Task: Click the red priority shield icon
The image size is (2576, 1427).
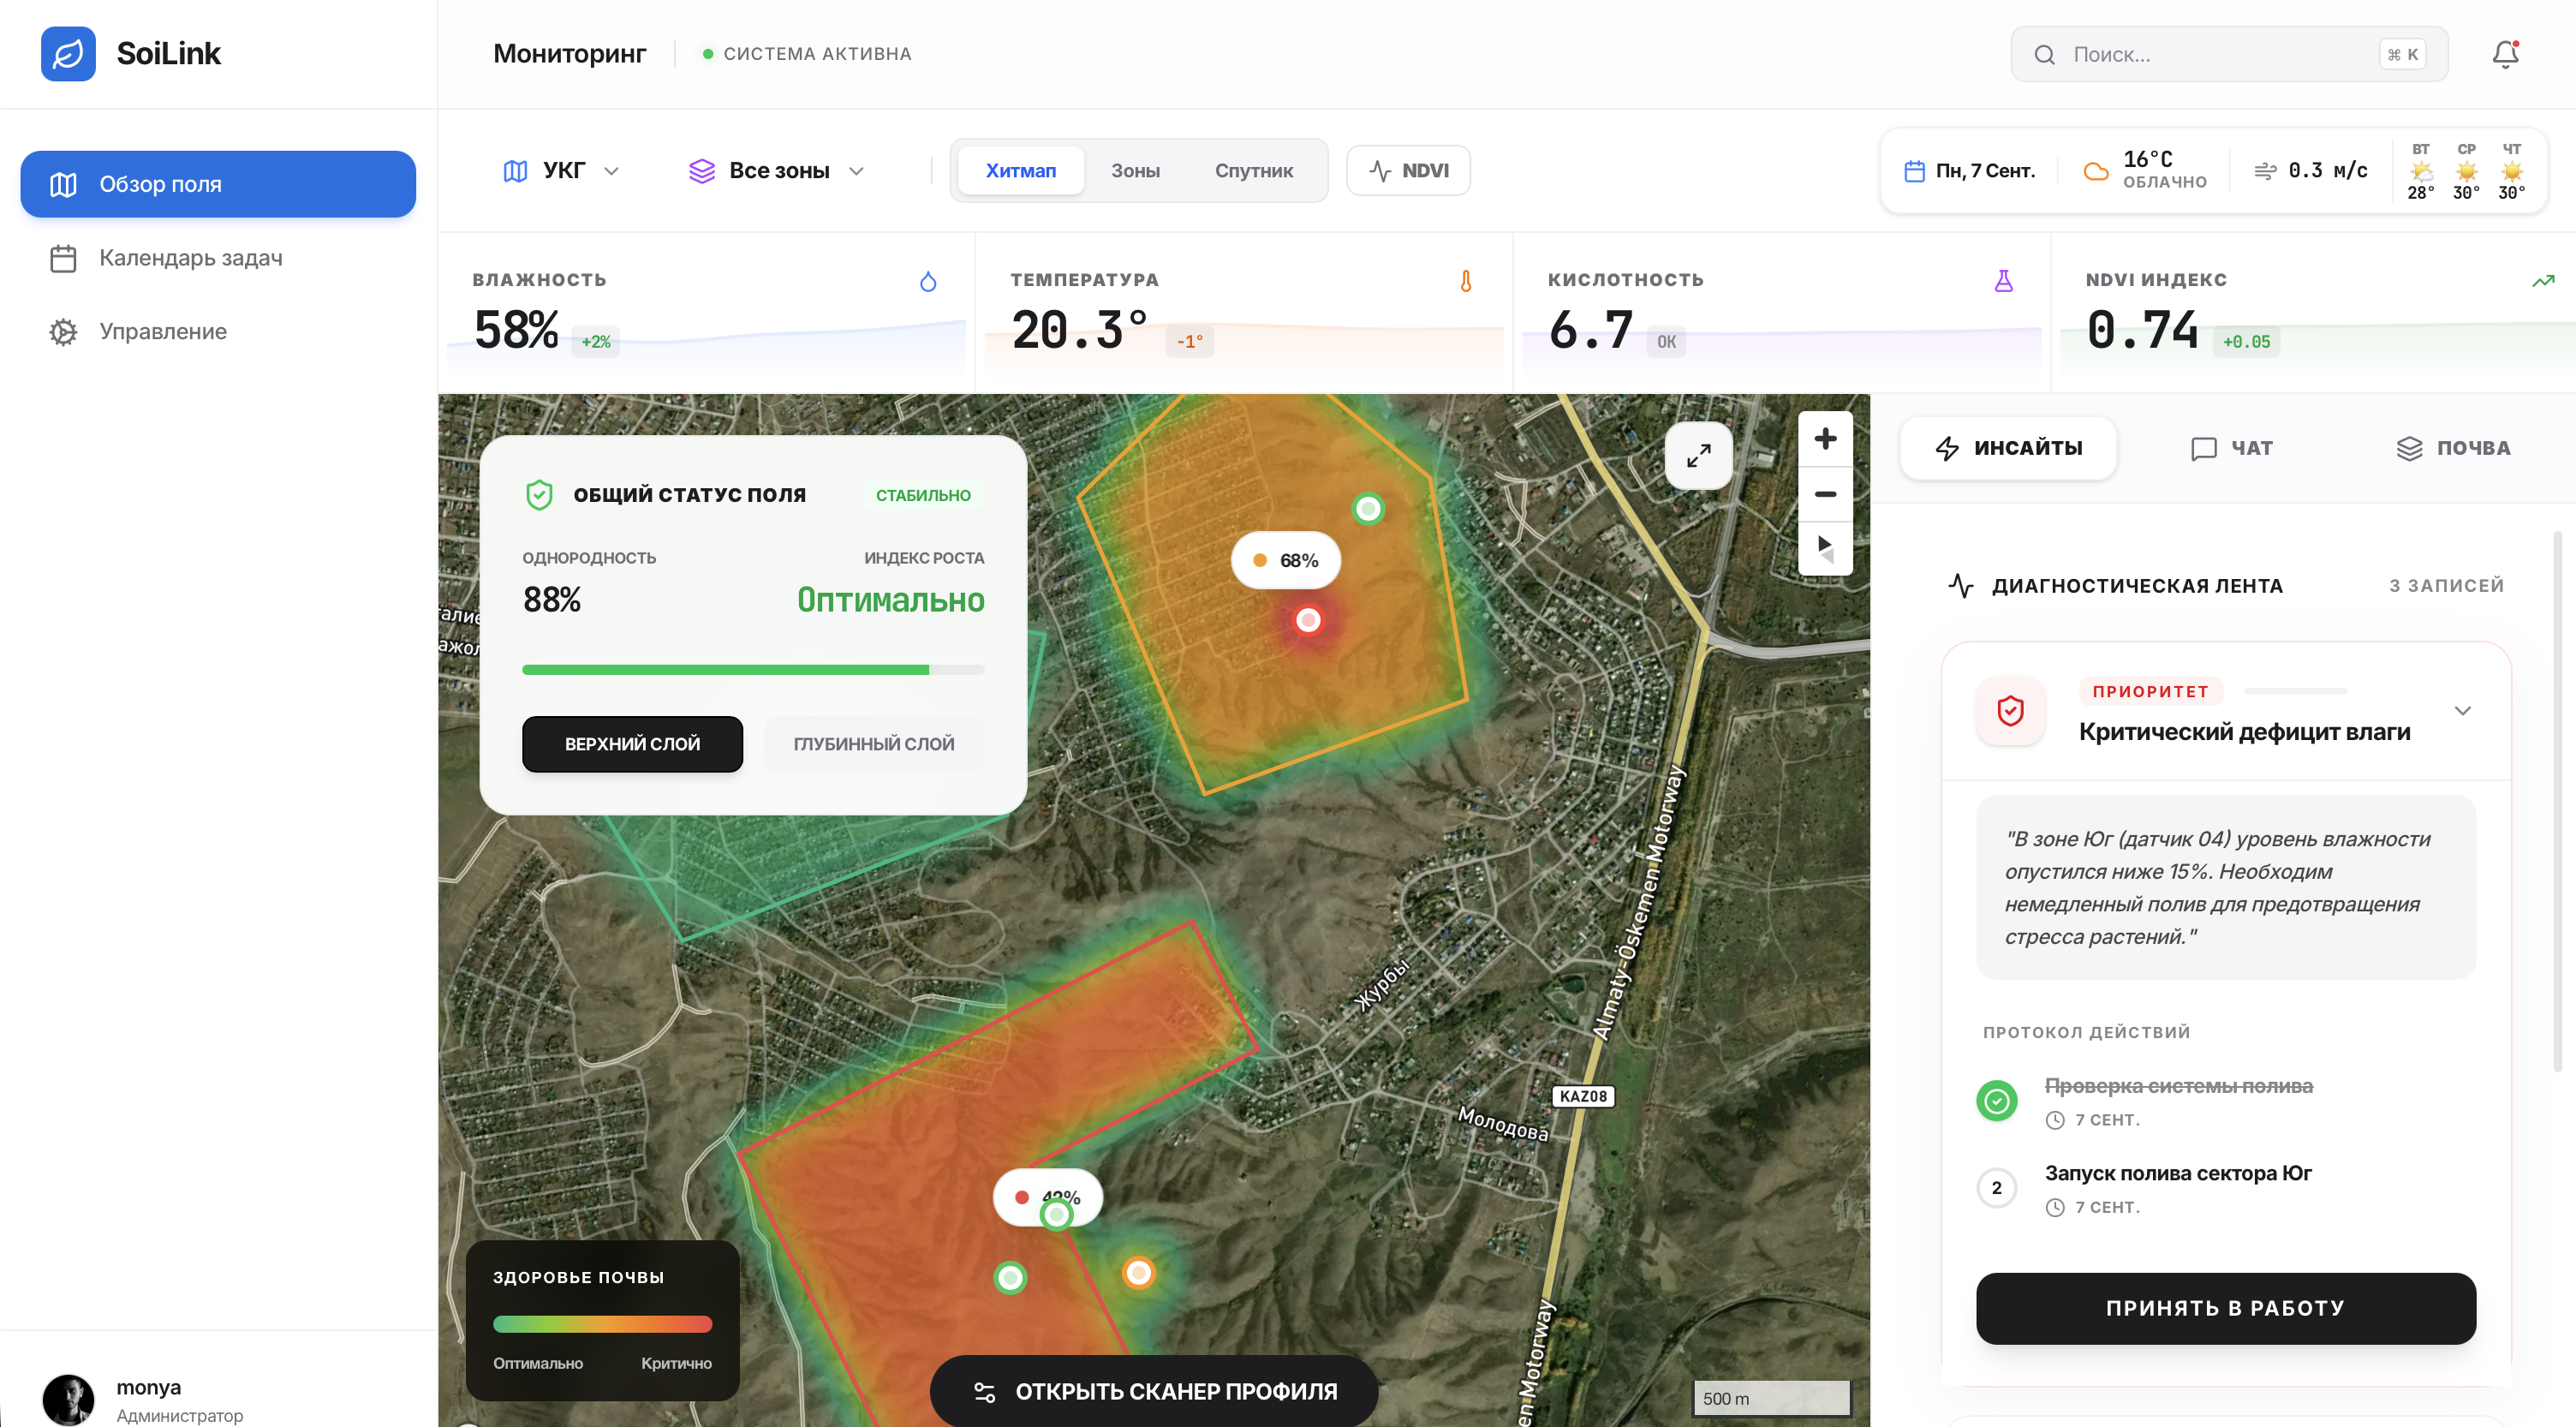Action: click(2010, 711)
